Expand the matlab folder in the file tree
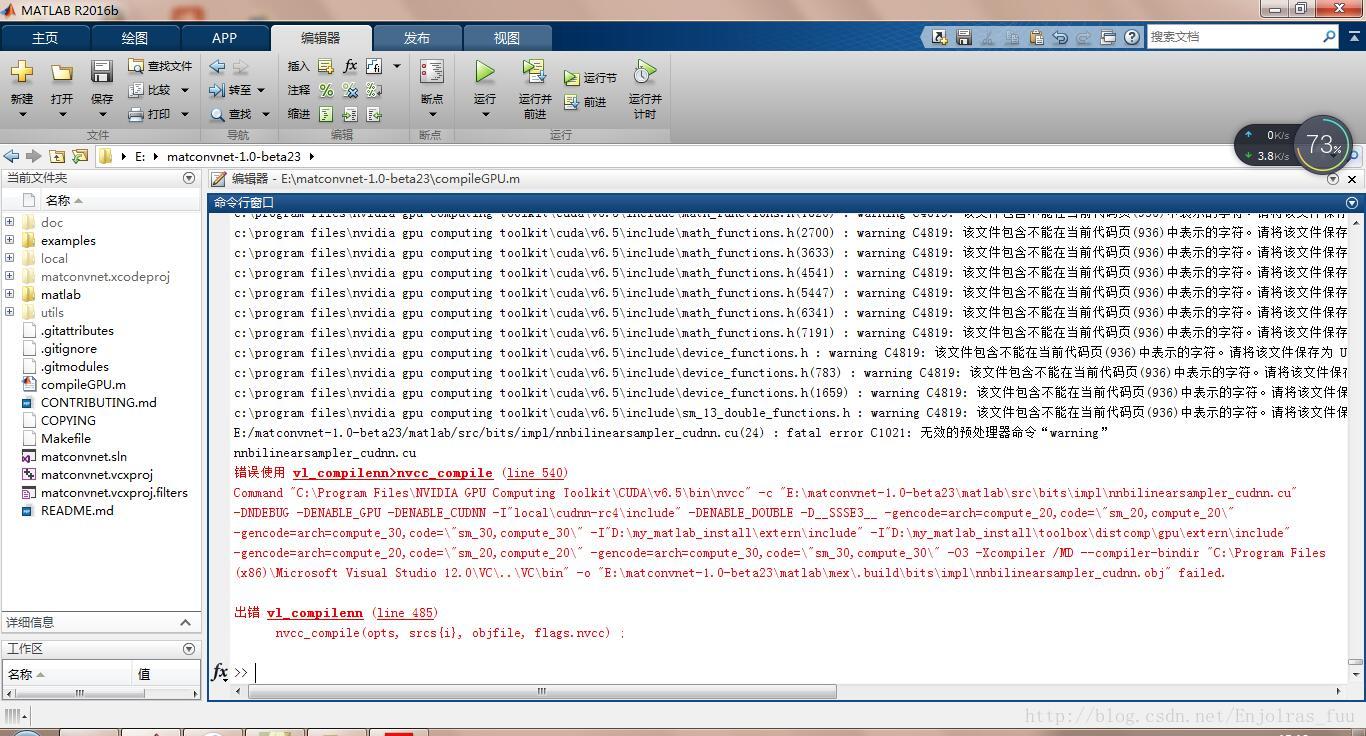Image resolution: width=1366 pixels, height=736 pixels. (x=10, y=294)
